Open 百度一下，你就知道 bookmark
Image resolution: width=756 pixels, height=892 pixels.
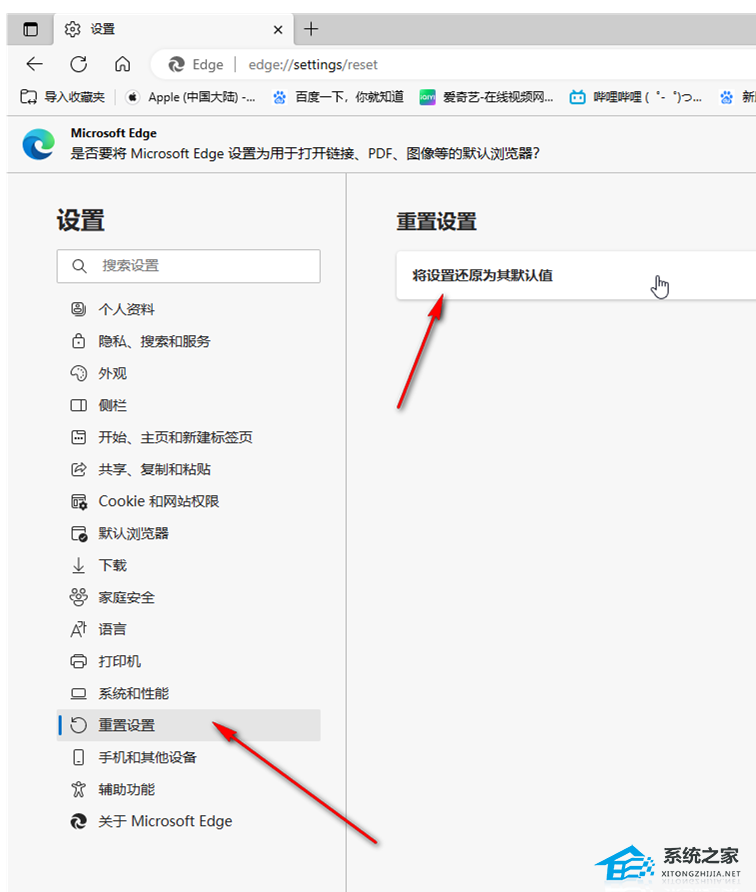pyautogui.click(x=338, y=97)
